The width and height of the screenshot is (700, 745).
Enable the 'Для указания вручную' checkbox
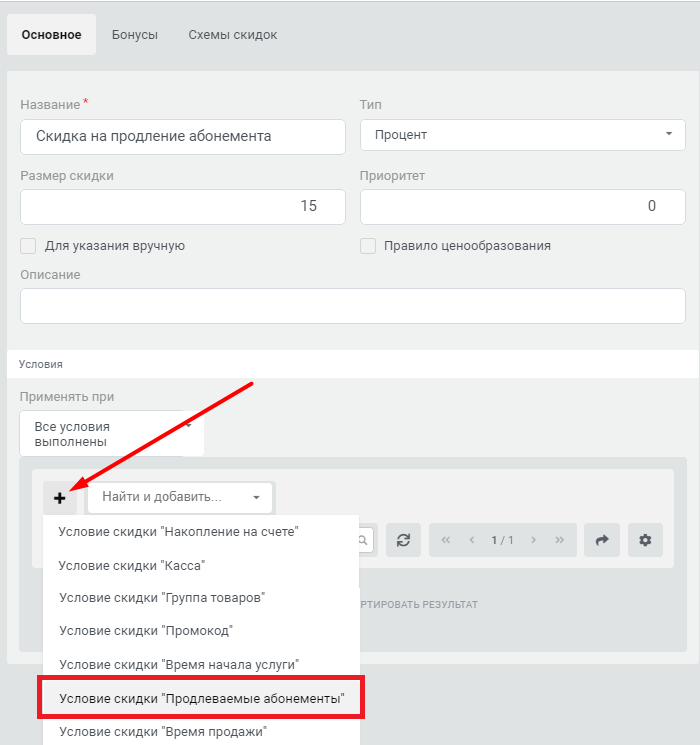click(x=28, y=246)
